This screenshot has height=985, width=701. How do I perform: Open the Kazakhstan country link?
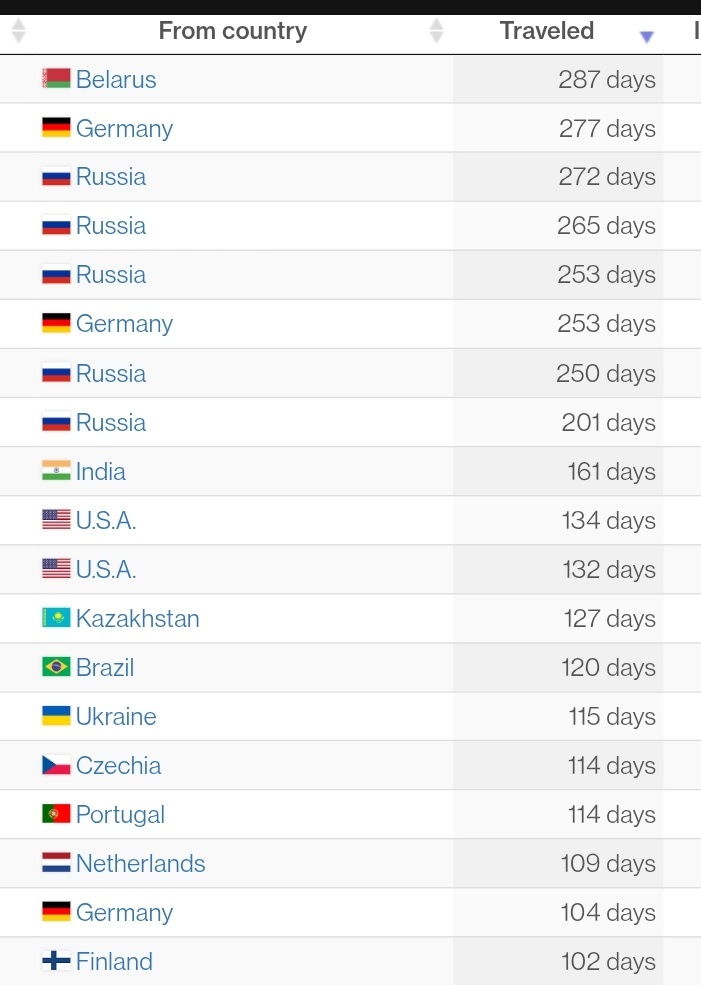(138, 619)
